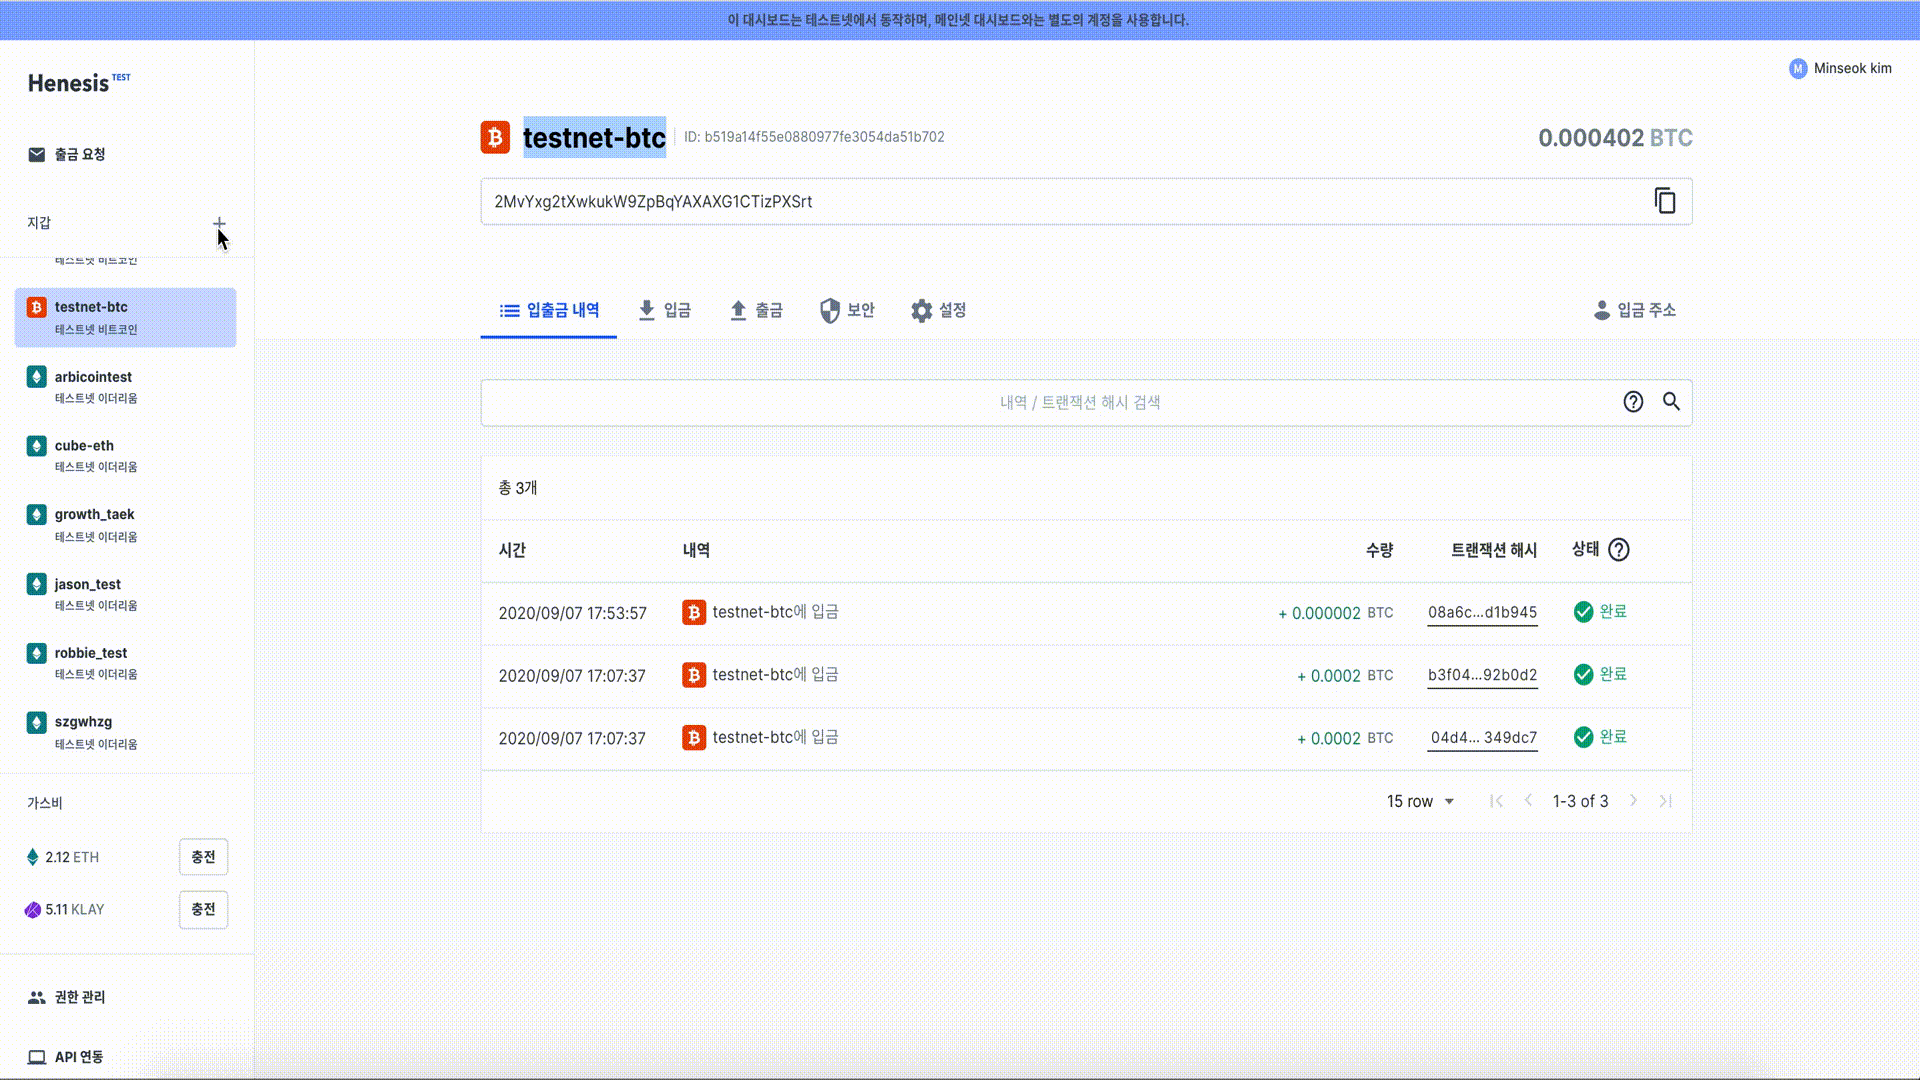This screenshot has width=1920, height=1080.
Task: Open the 입금 deposit tab
Action: click(665, 310)
